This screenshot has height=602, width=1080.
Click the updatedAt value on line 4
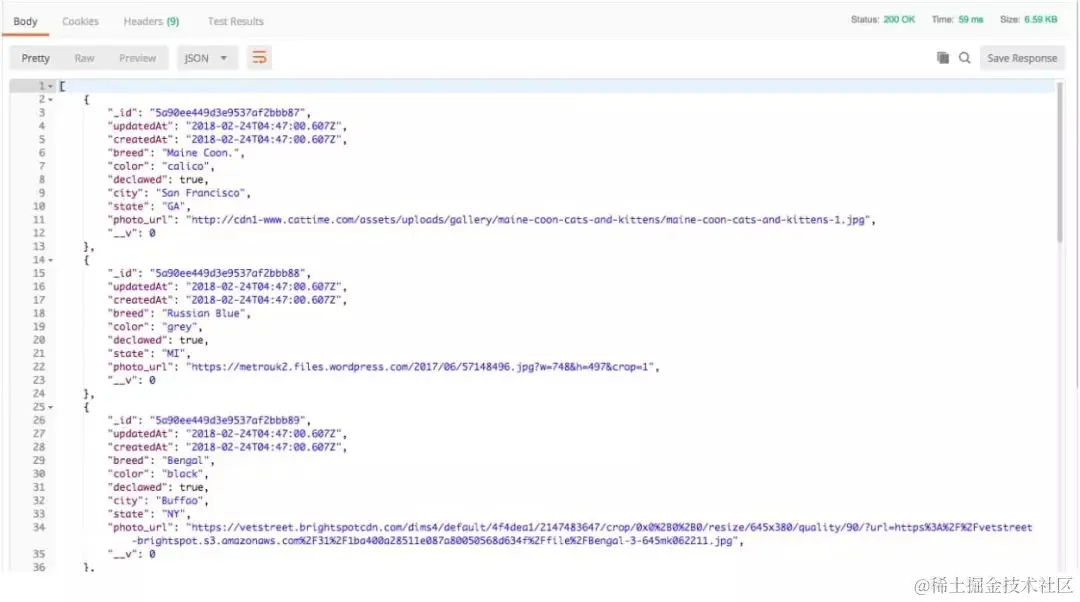coord(264,126)
